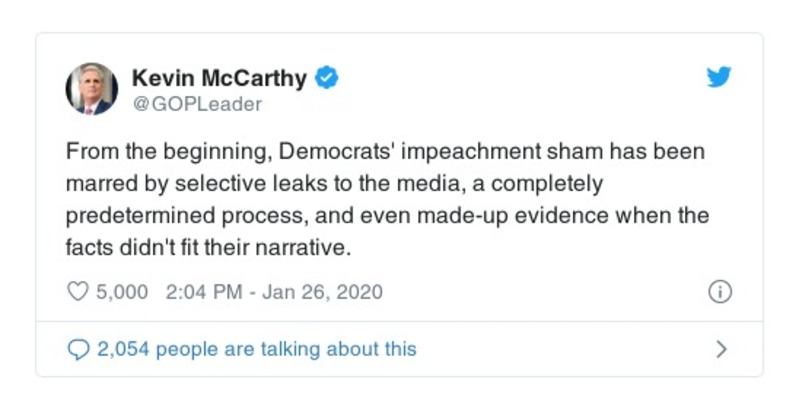Click the 5,000 likes count
Viewport: 799px width, 414px height.
point(121,292)
